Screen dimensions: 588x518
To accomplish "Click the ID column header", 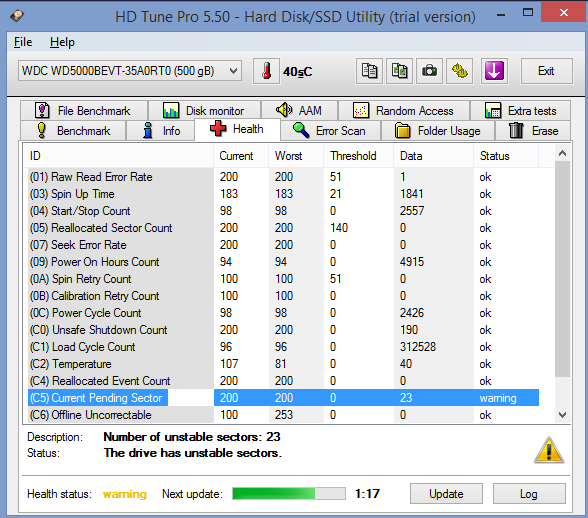I will point(120,156).
